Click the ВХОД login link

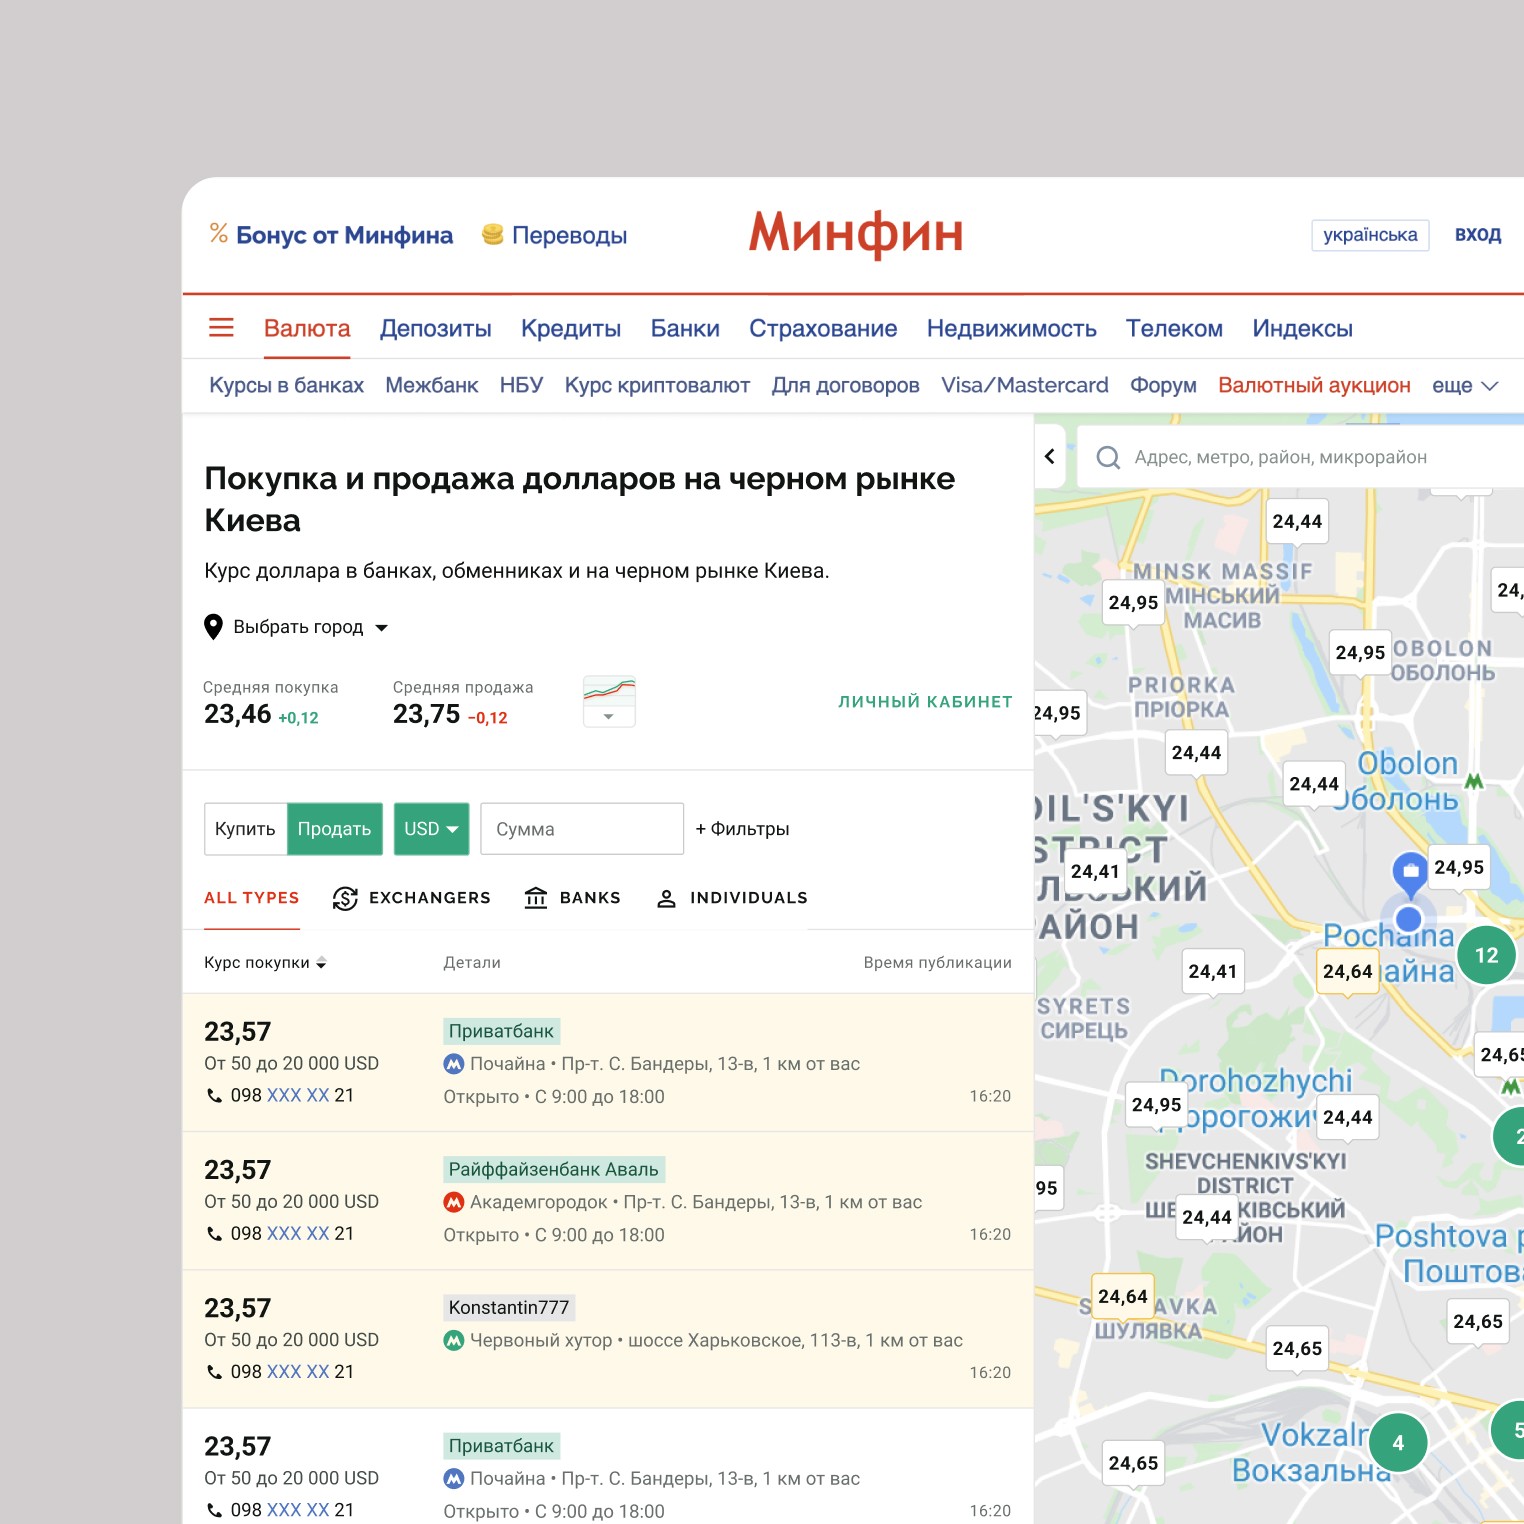pyautogui.click(x=1478, y=235)
